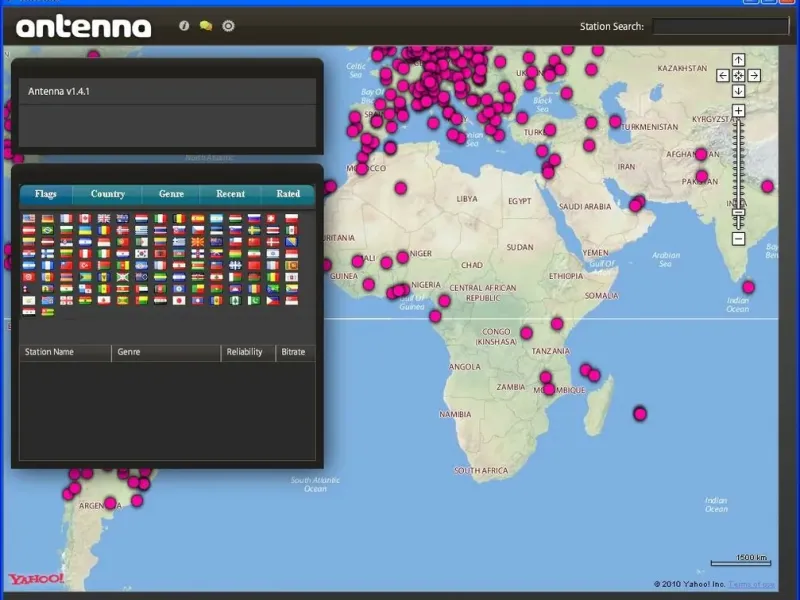Screen dimensions: 800x600
Task: Select the South Korea flag
Action: [141, 254]
